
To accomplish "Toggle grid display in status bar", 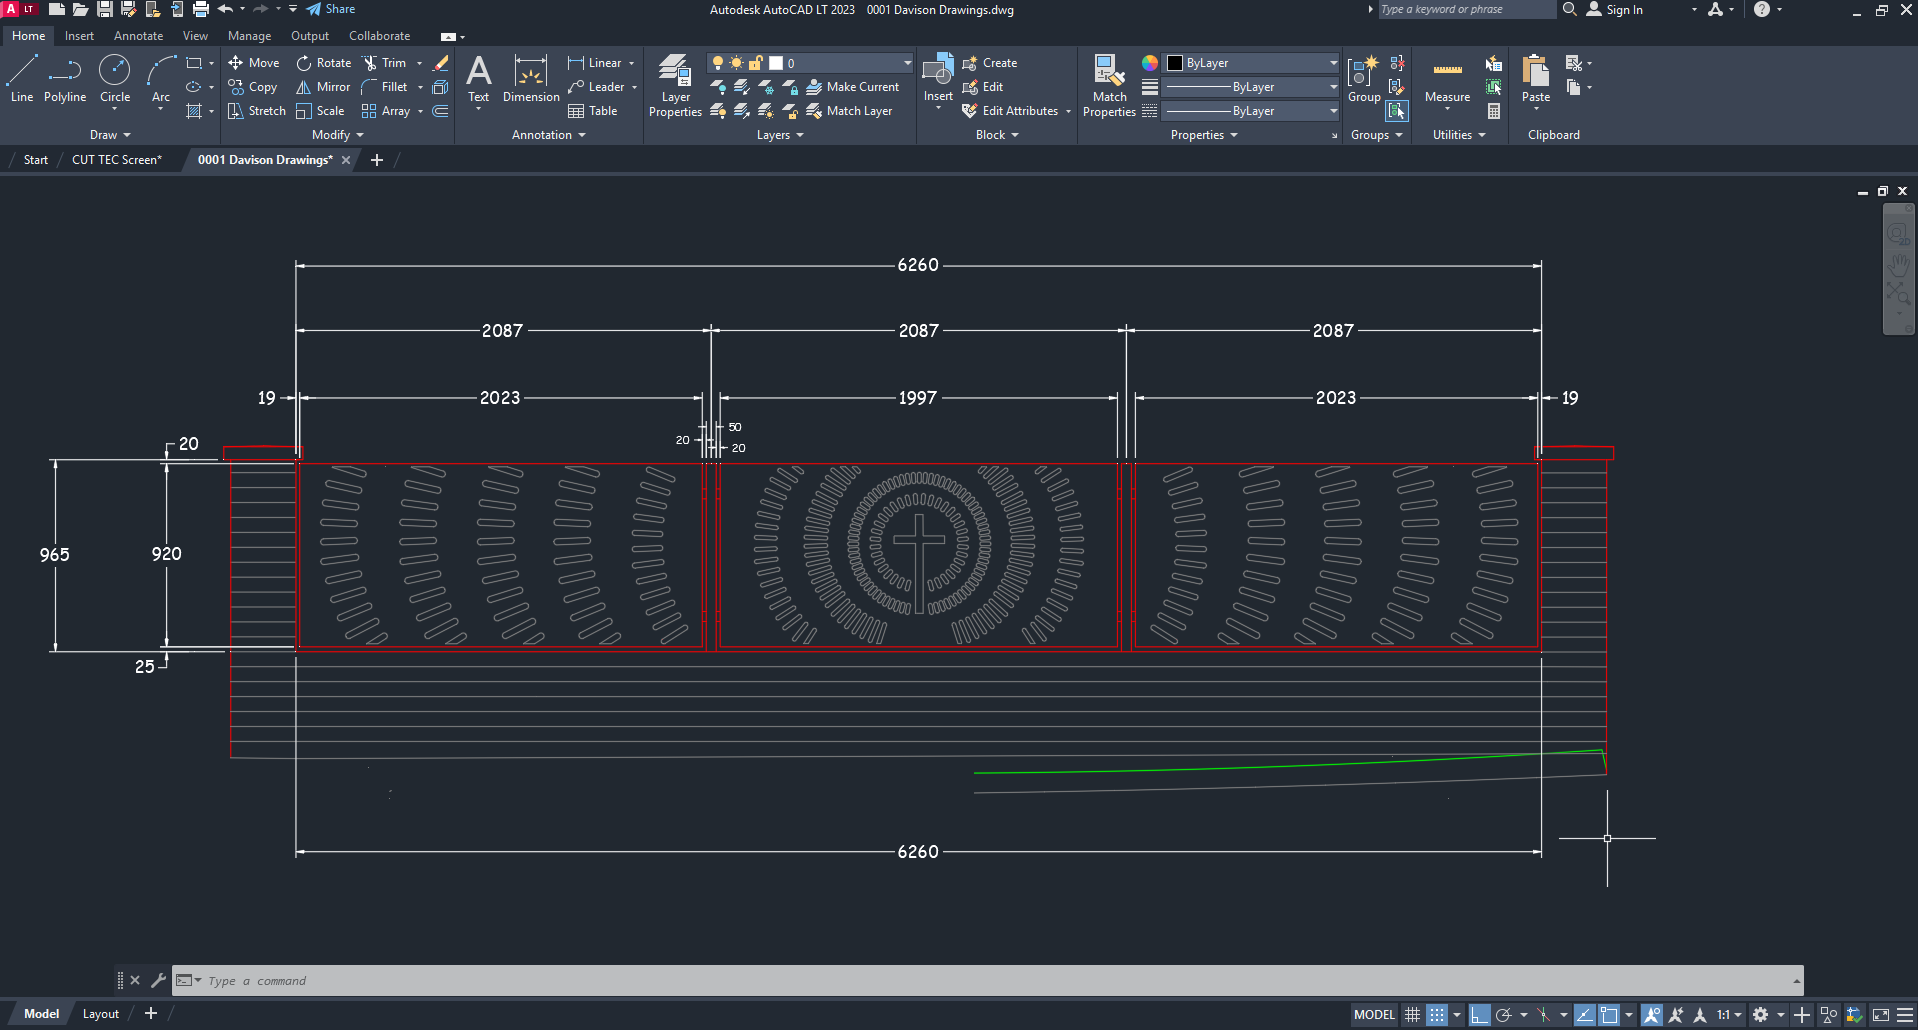I will point(1412,1015).
